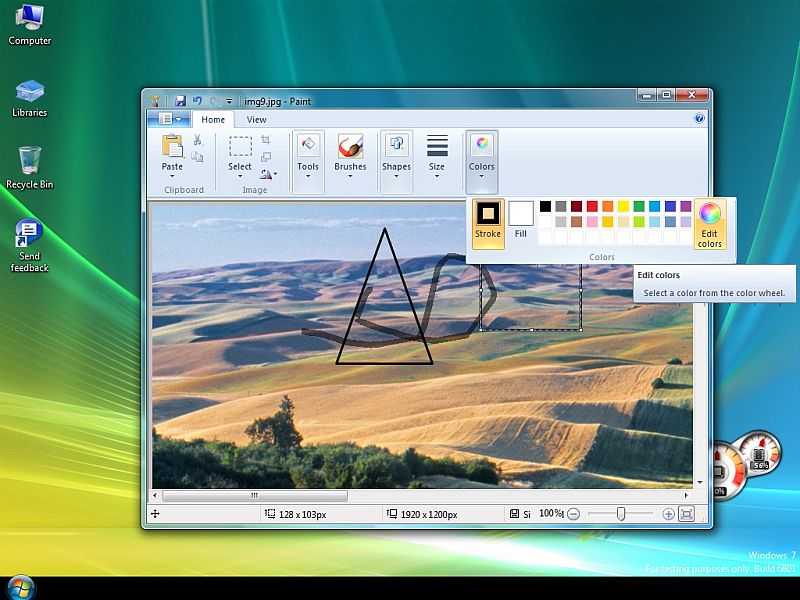Pick the dark red color swatch

pos(577,206)
